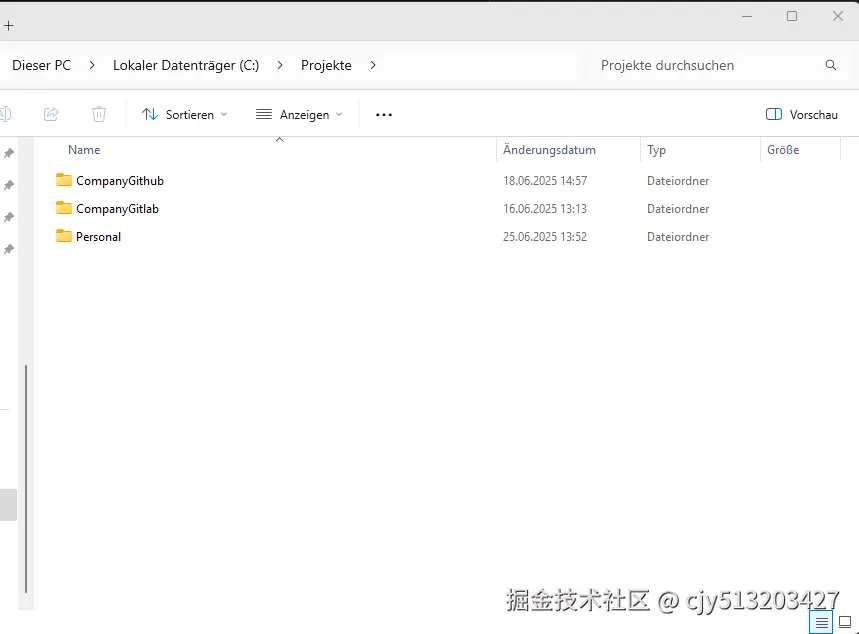859x634 pixels.
Task: Switch to large icons view in status bar
Action: pos(845,622)
